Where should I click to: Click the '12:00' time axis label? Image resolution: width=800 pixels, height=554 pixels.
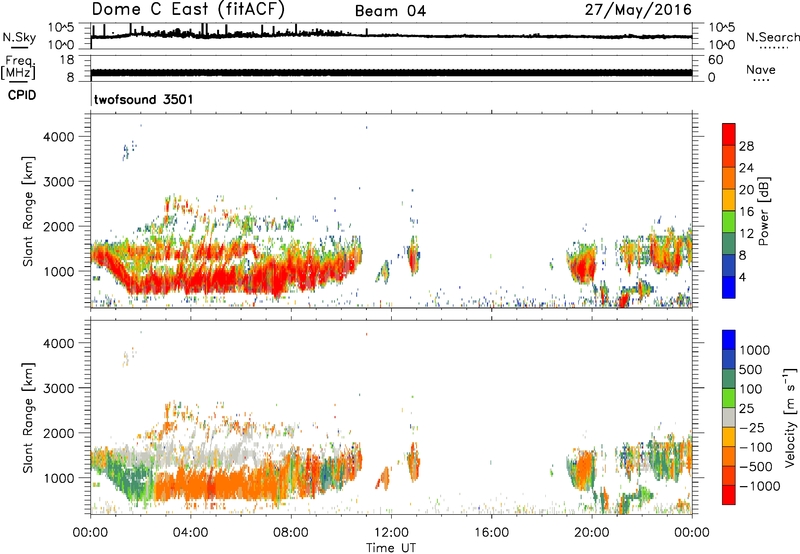click(391, 533)
